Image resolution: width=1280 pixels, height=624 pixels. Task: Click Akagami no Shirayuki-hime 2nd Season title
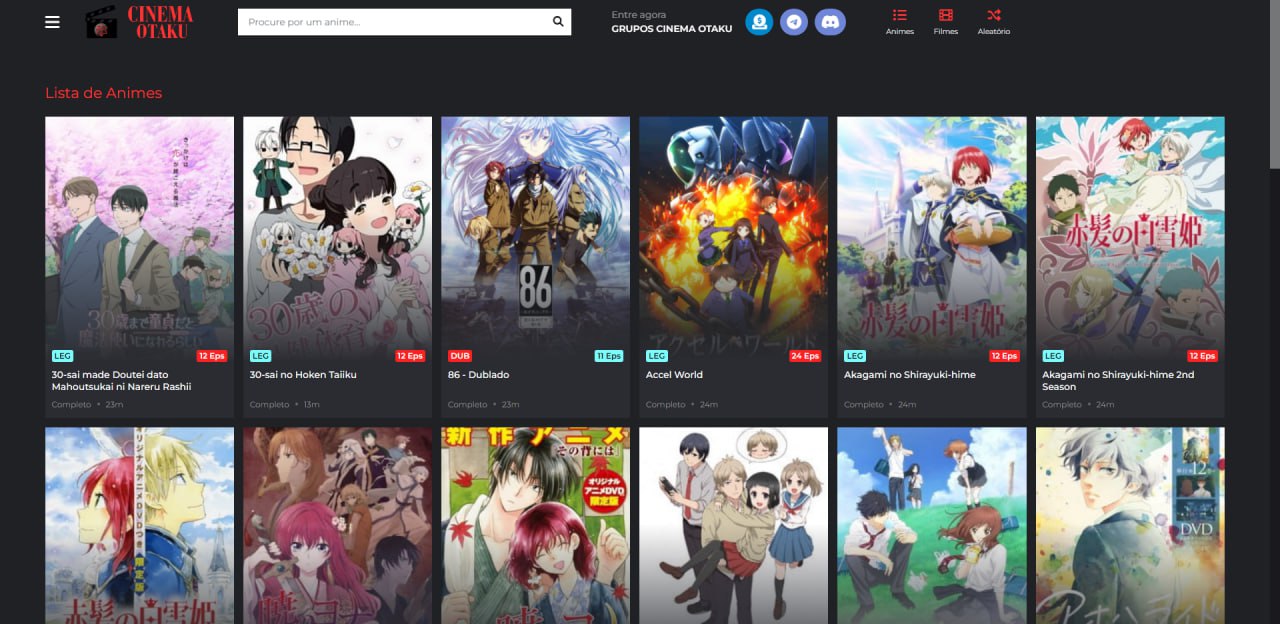coord(1118,380)
